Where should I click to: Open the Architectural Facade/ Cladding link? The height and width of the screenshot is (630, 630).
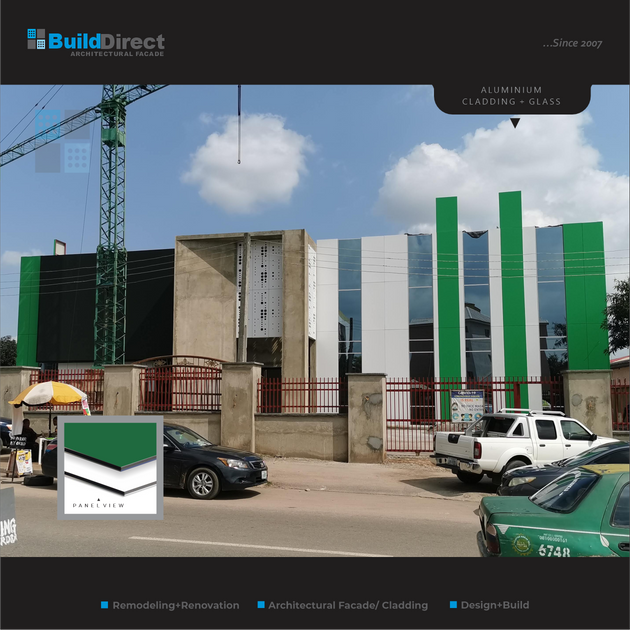(347, 605)
